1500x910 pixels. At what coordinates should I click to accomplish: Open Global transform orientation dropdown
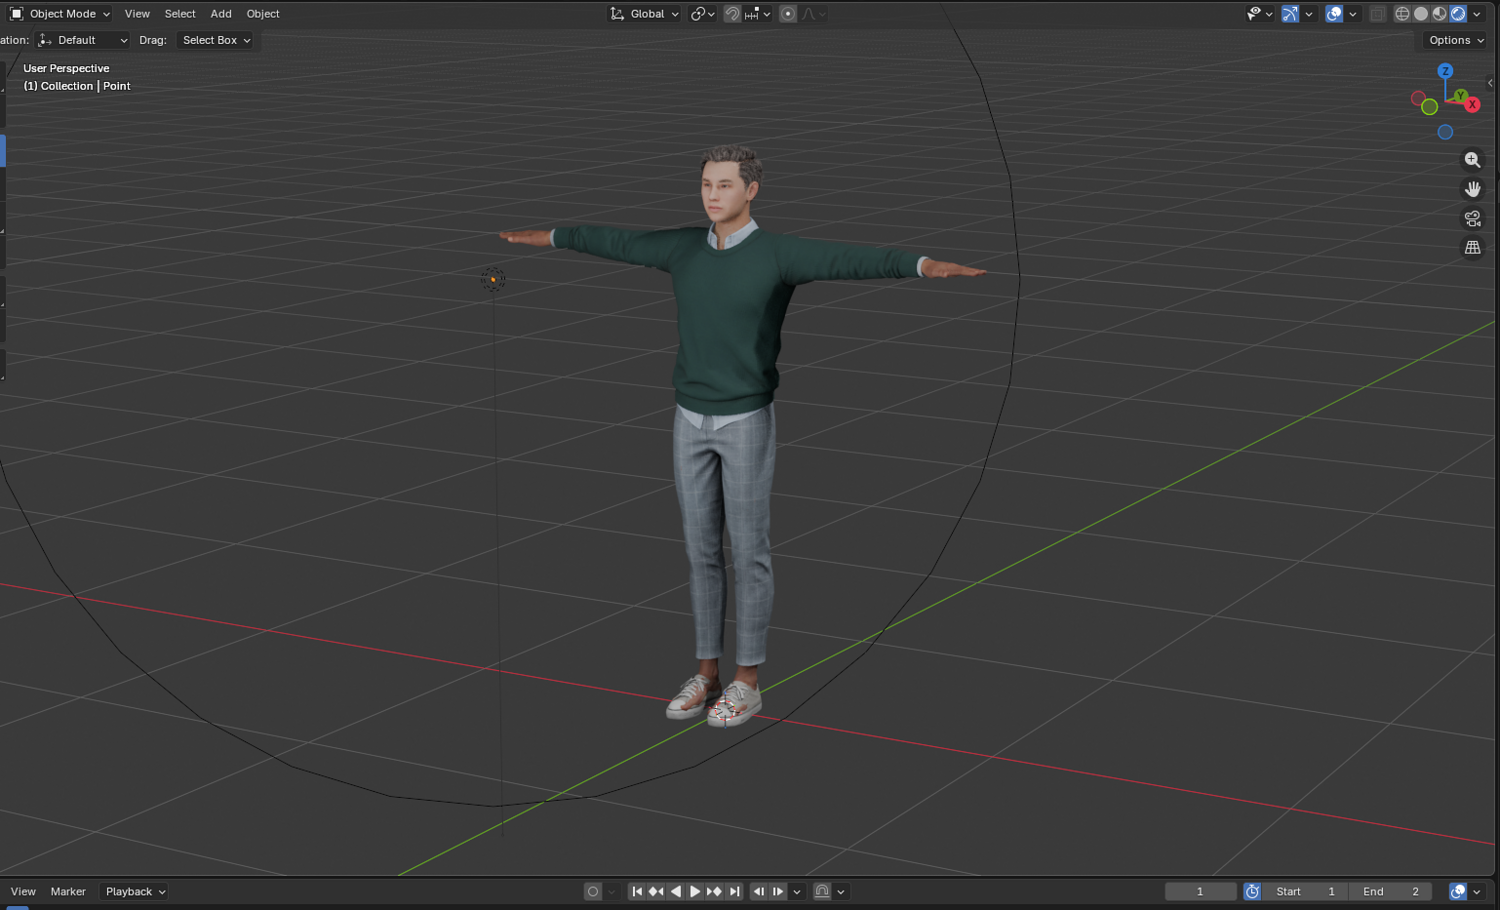point(645,14)
